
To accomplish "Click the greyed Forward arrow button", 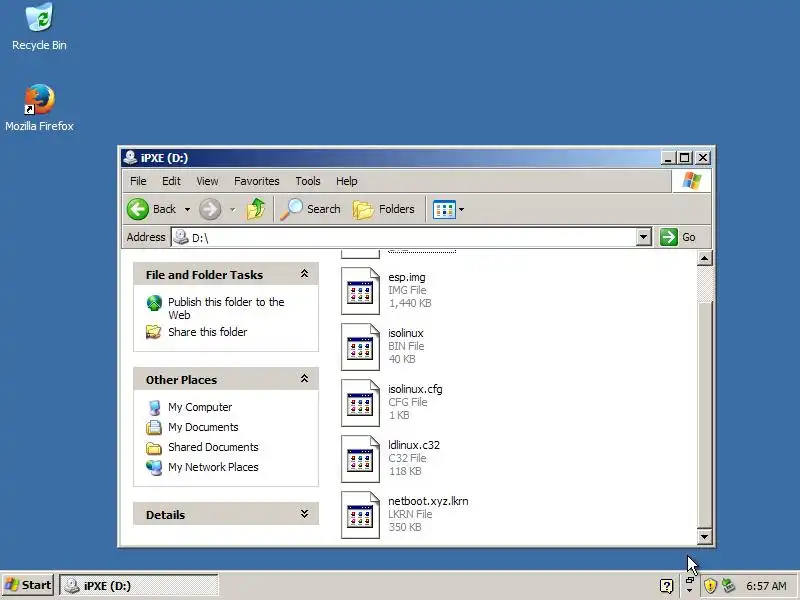I will point(210,209).
